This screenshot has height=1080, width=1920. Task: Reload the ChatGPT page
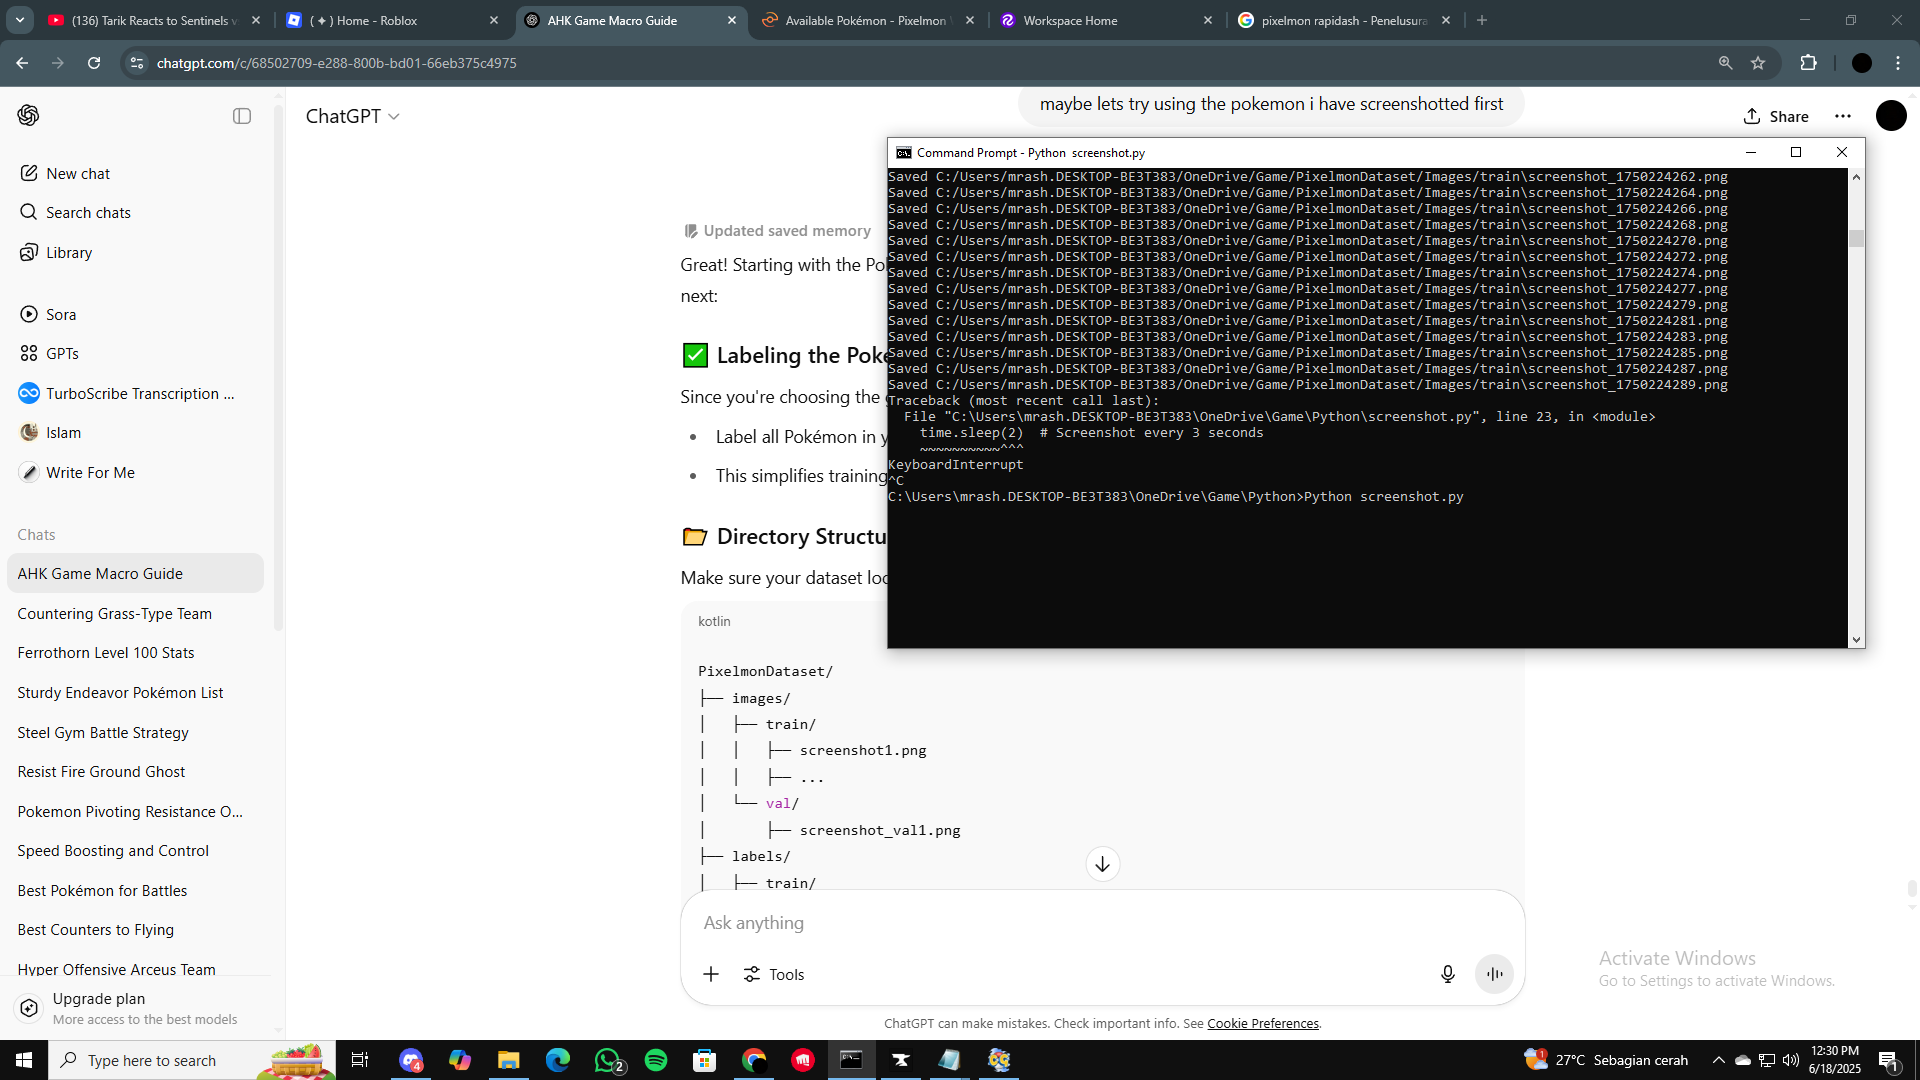click(94, 63)
